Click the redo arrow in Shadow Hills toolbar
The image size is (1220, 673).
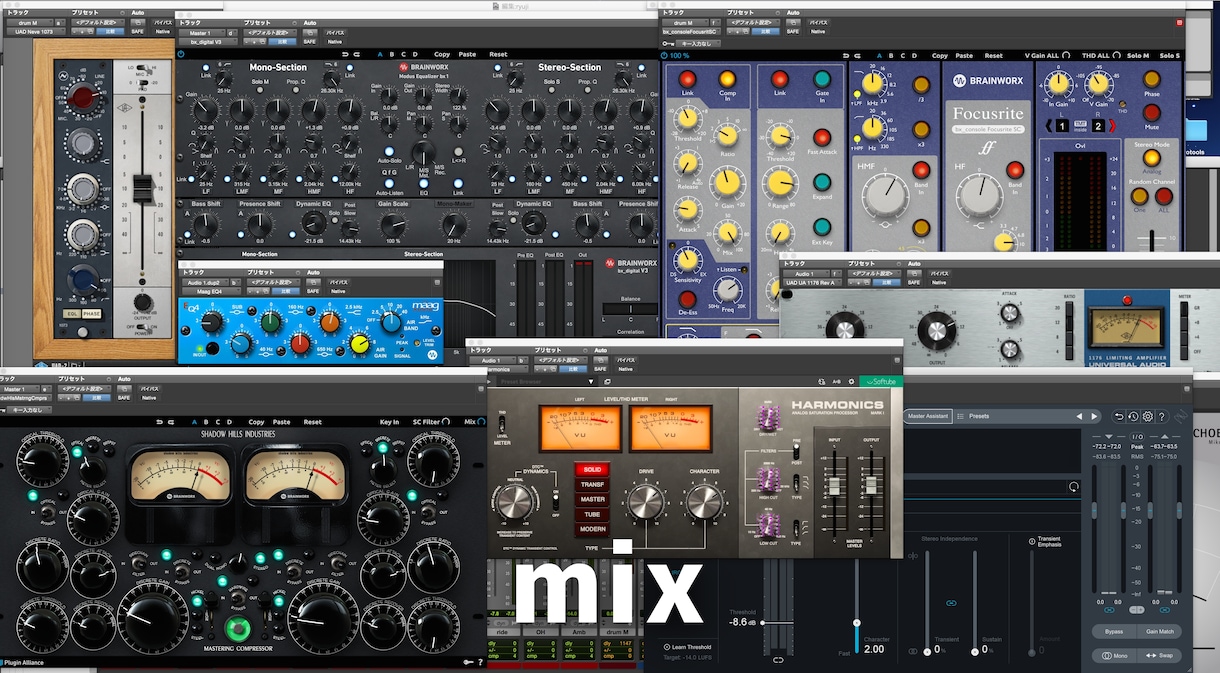(x=173, y=422)
